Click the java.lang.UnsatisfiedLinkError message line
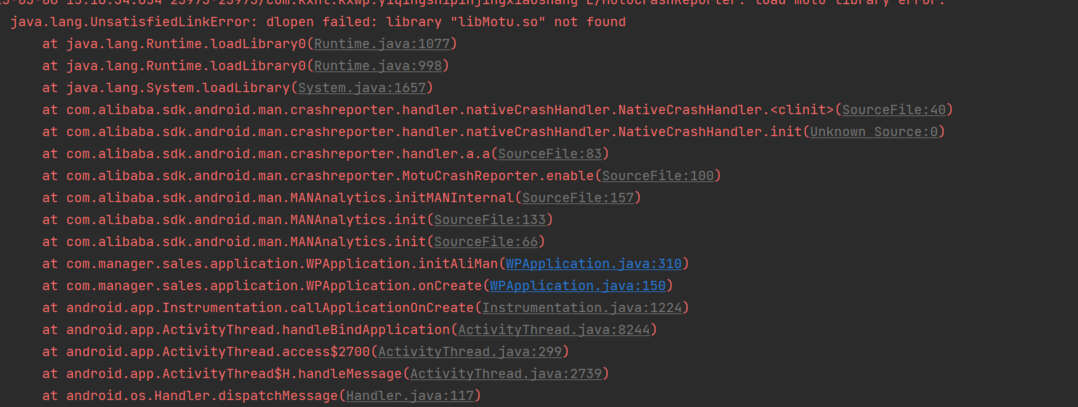The image size is (1078, 407). tap(318, 22)
